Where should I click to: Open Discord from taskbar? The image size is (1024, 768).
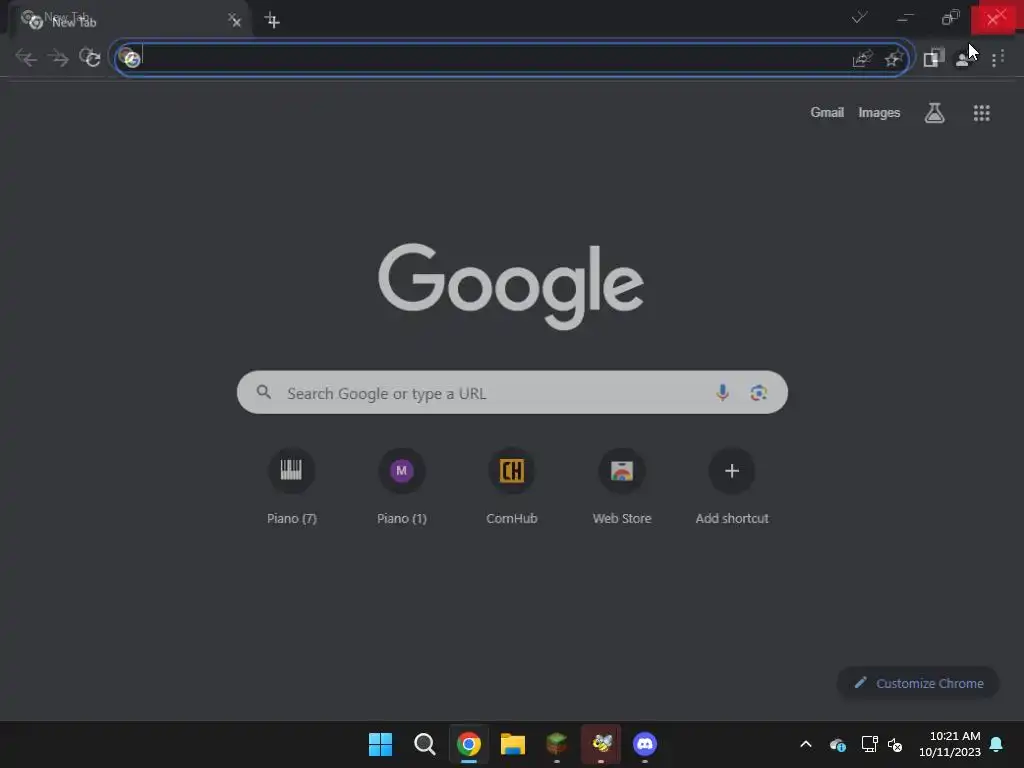pos(645,744)
